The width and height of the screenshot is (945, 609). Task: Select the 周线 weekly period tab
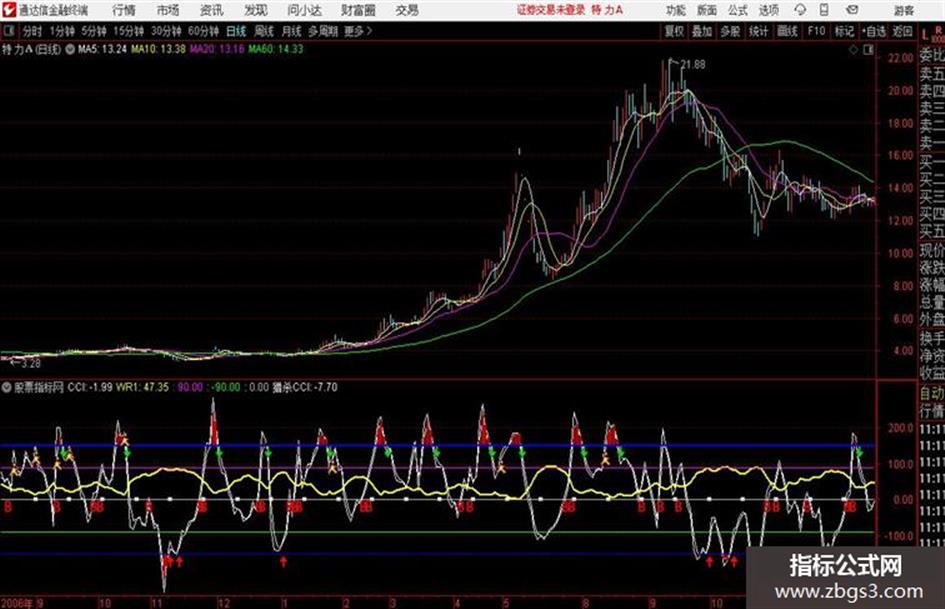click(264, 31)
